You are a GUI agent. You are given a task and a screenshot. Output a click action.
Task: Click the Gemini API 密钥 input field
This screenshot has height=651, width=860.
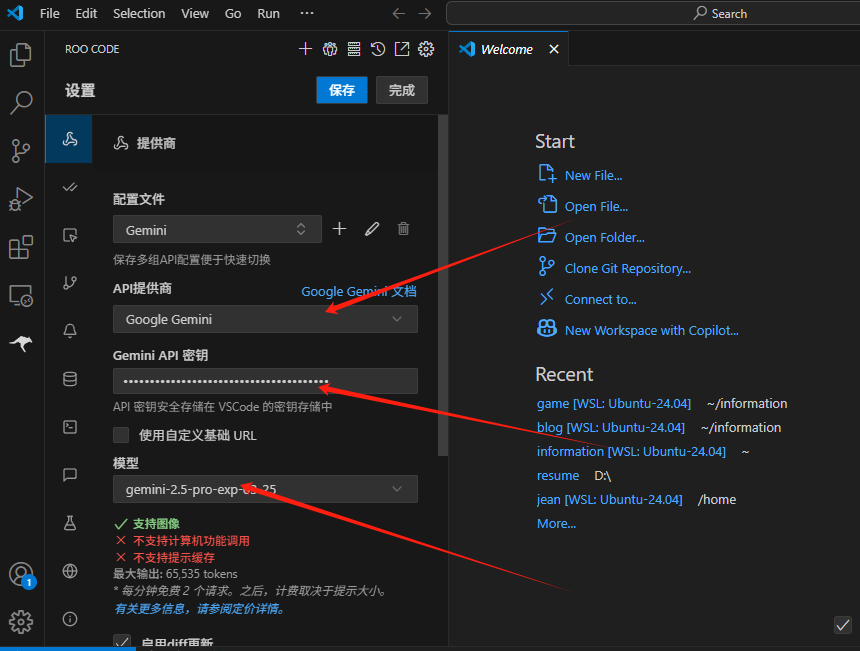(x=265, y=381)
